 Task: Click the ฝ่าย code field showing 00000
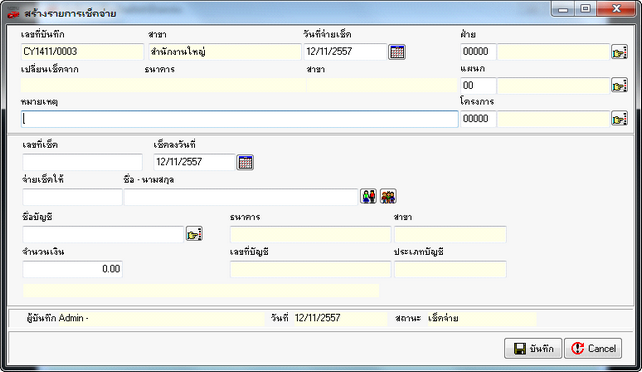coord(478,52)
